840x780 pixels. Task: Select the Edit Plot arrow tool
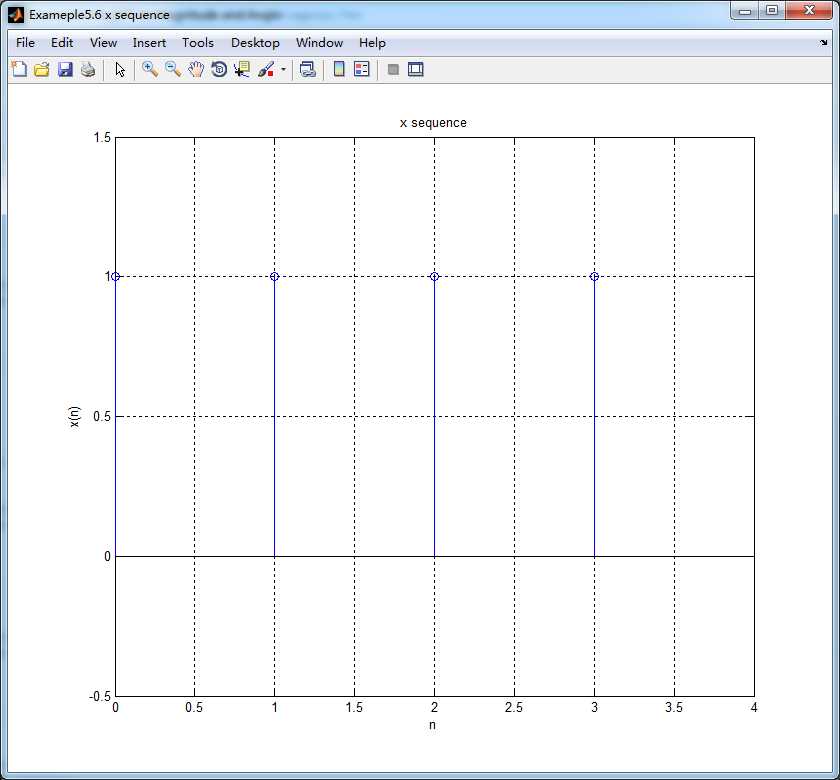[120, 70]
